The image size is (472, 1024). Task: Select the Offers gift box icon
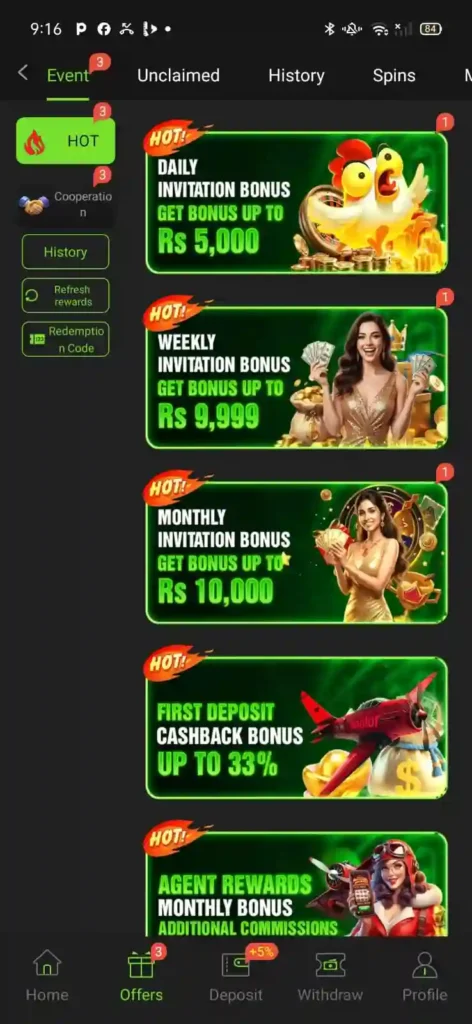[x=141, y=965]
